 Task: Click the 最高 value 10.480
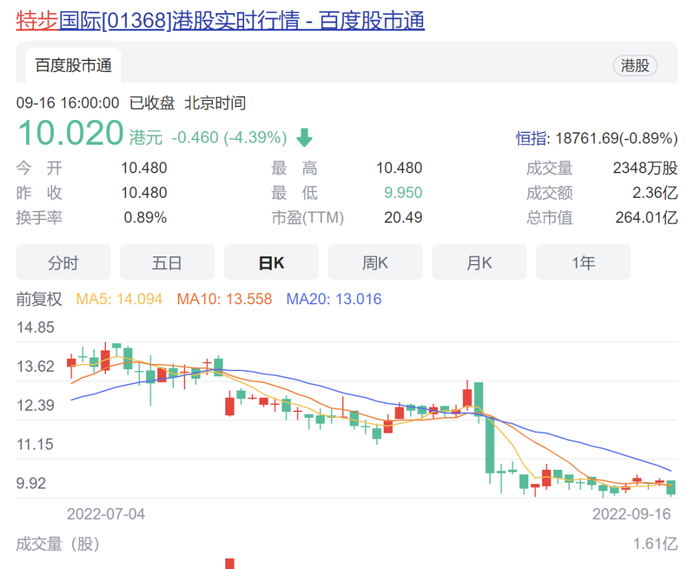tap(399, 168)
